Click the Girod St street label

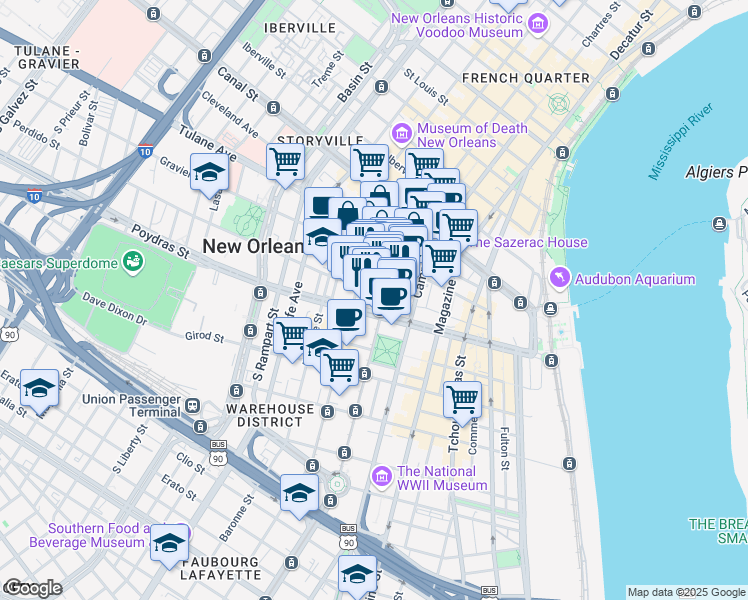(205, 337)
